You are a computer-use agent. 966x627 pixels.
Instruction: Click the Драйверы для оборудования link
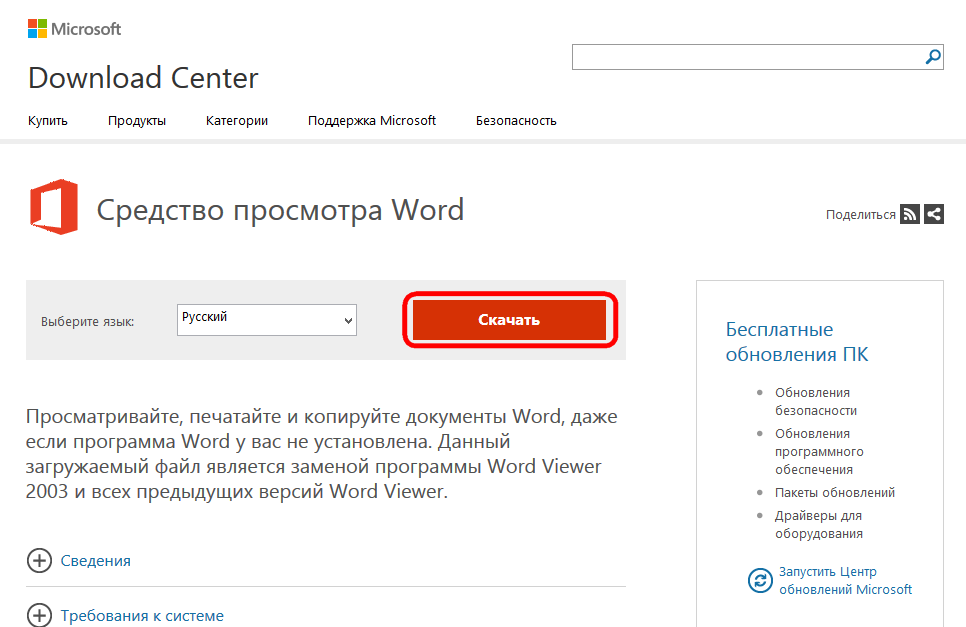pos(818,524)
